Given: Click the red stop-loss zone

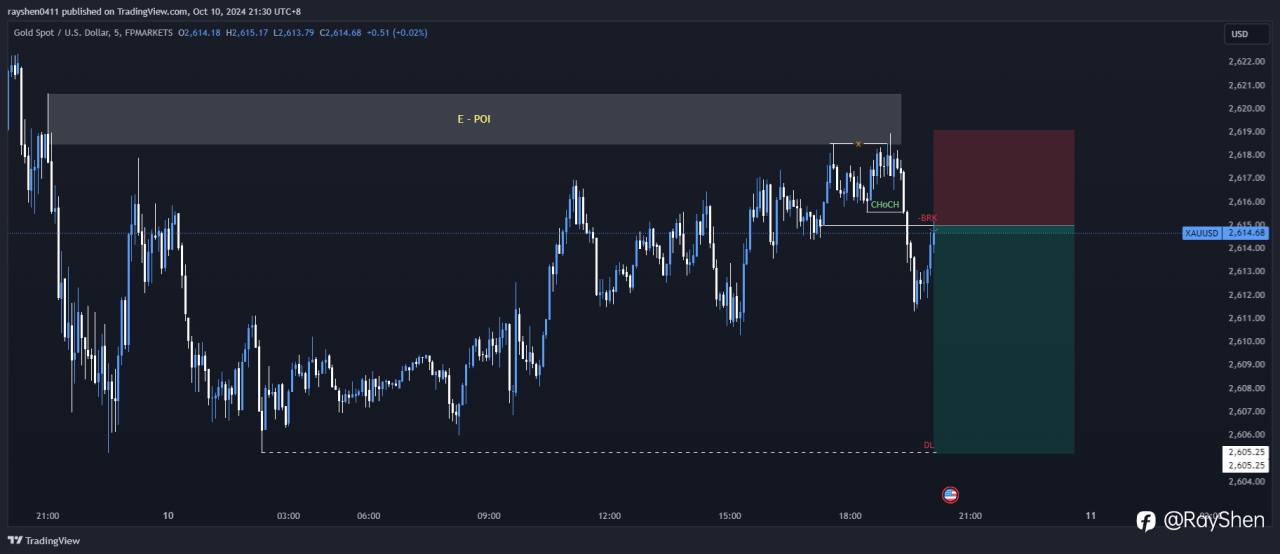Looking at the screenshot, I should tap(1003, 177).
